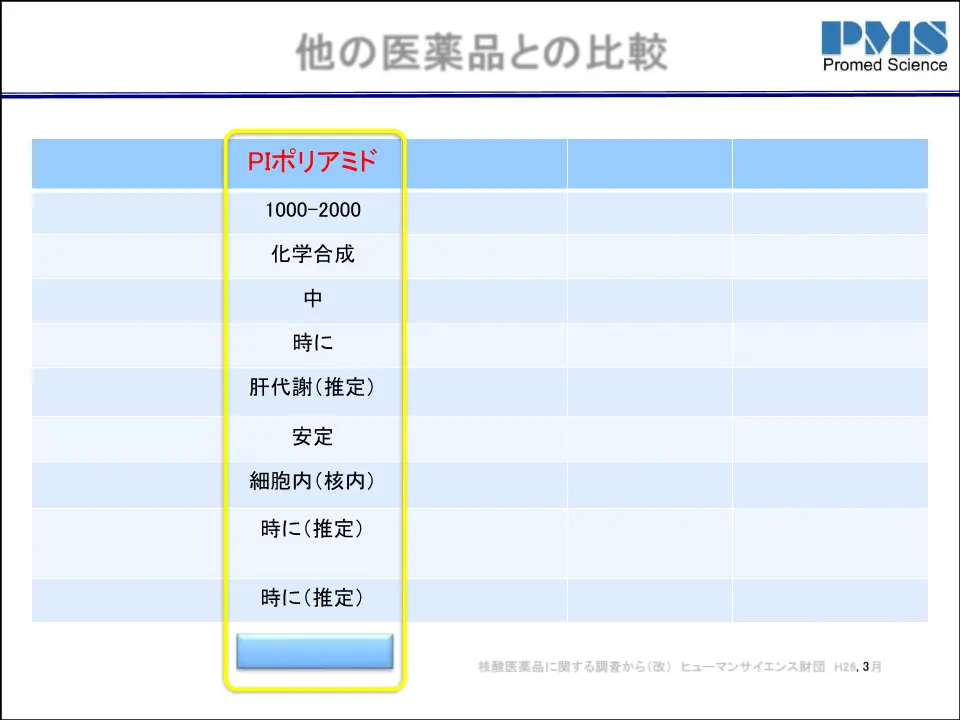Click the upper 時に(推定) cell
The height and width of the screenshot is (720, 960).
313,529
